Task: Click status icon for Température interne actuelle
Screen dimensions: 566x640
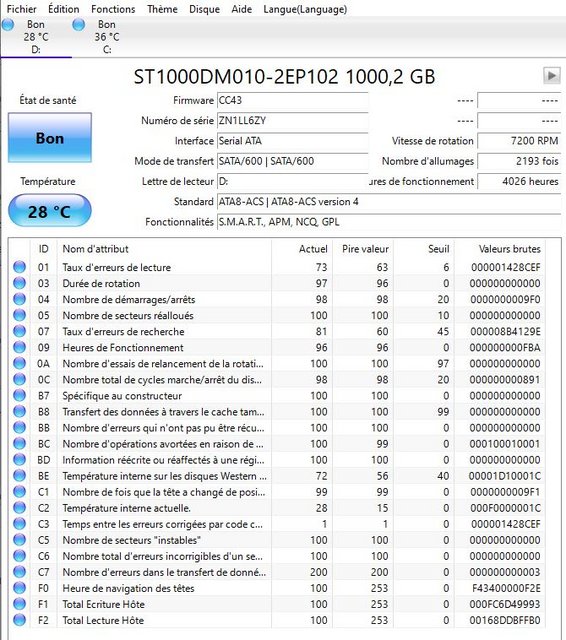Action: (19, 508)
